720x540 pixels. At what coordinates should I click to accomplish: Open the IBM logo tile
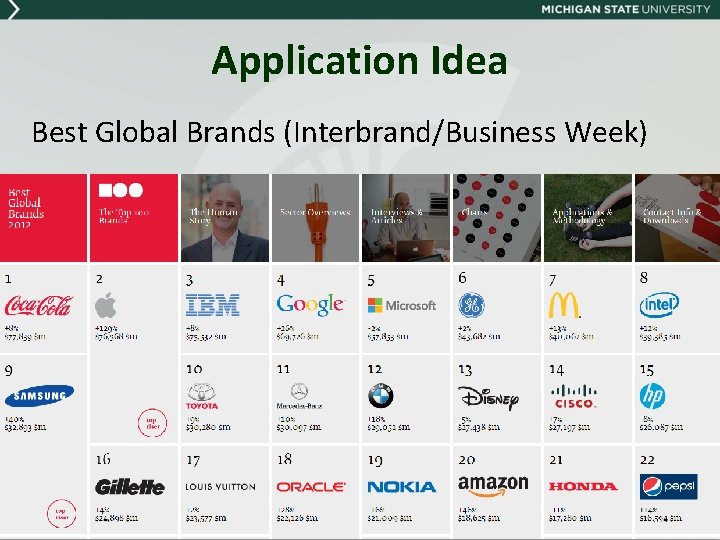[x=213, y=305]
